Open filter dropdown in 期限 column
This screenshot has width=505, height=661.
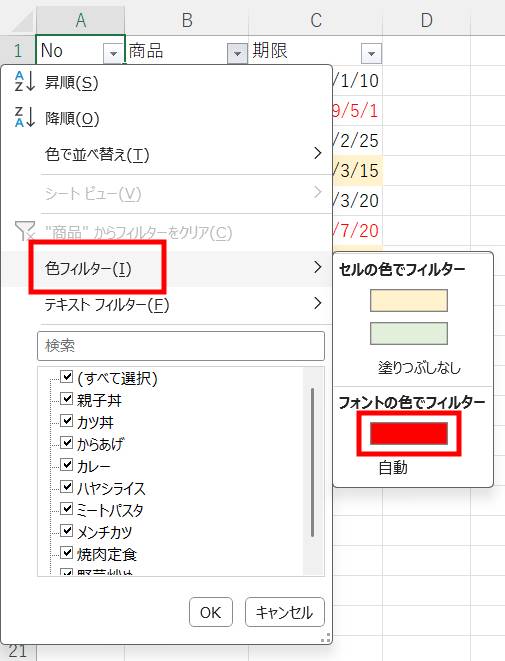pos(371,54)
